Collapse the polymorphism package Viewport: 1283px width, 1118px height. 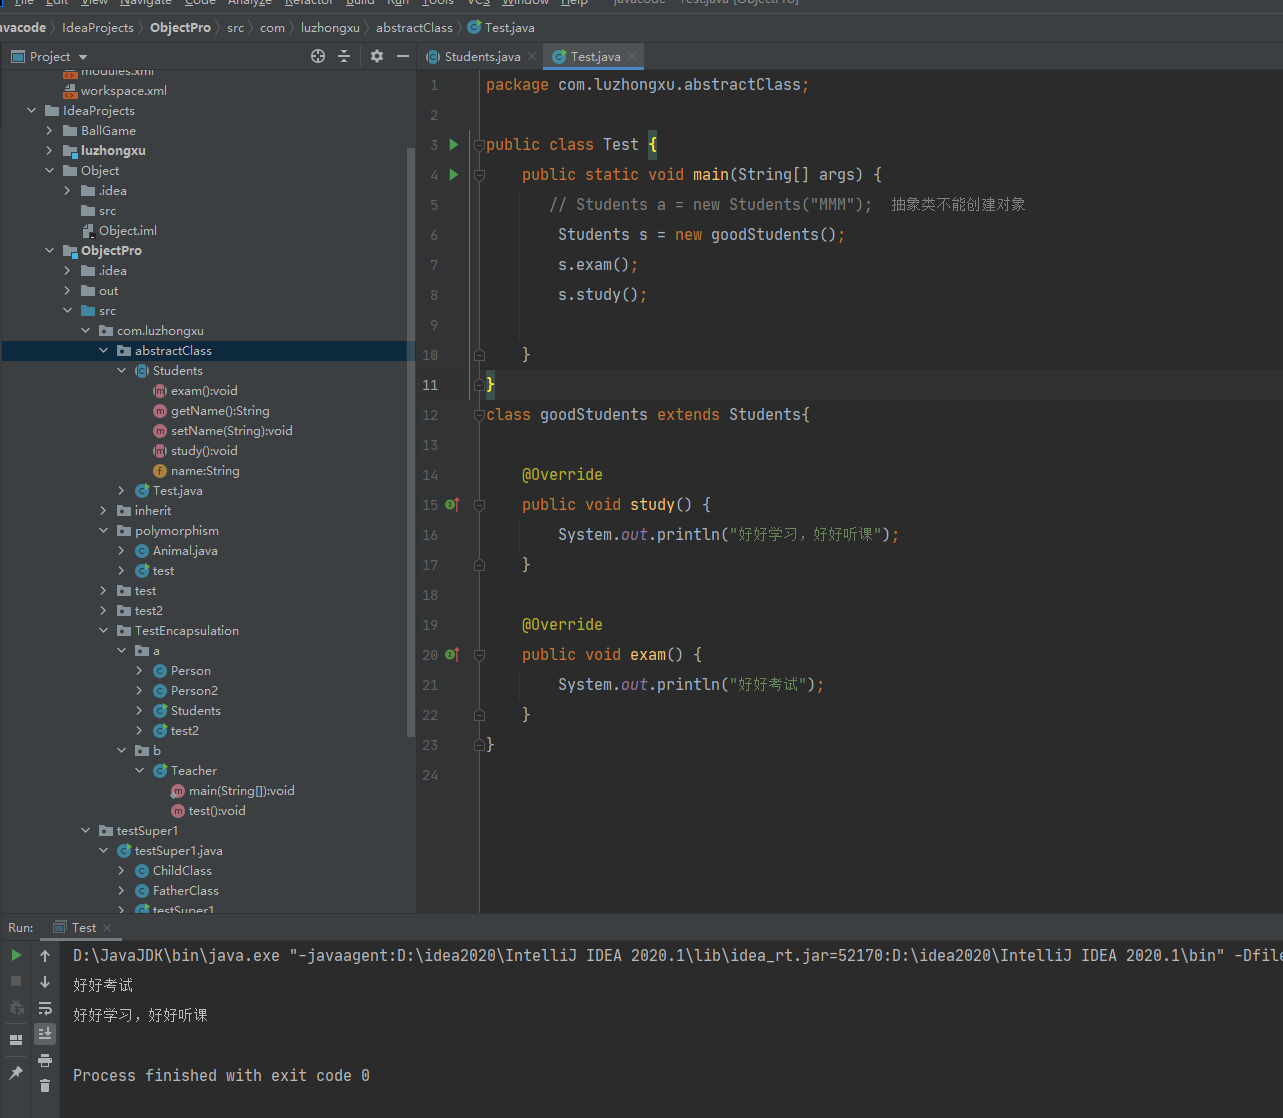104,531
